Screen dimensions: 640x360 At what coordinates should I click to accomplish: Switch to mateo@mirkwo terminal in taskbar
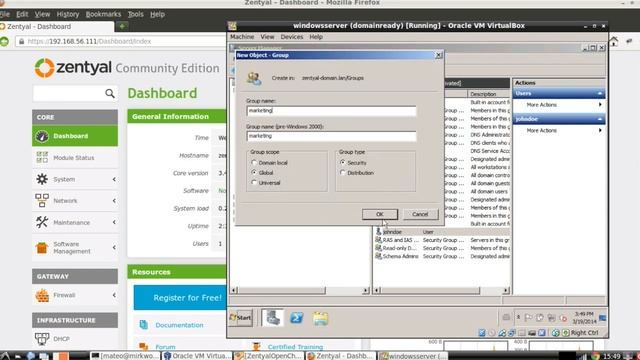click(x=124, y=356)
